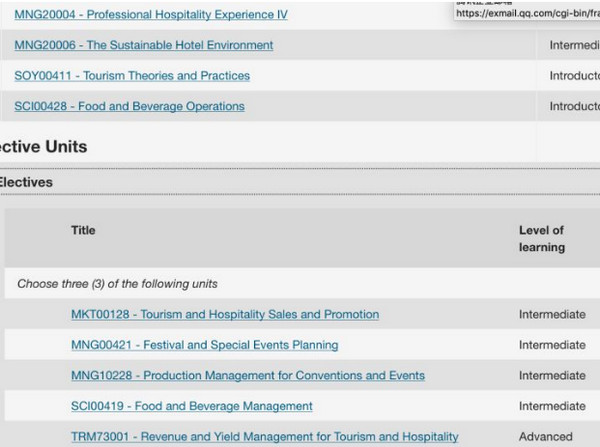Open MNG20004 Professional Hospitality Experience IV link
Image resolution: width=600 pixels, height=447 pixels.
[150, 15]
